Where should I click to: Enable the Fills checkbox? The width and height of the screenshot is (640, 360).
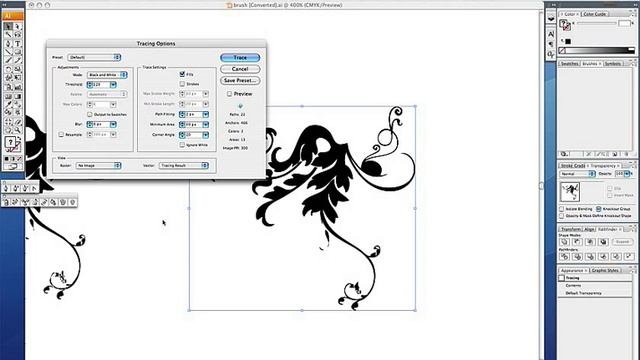tap(182, 74)
